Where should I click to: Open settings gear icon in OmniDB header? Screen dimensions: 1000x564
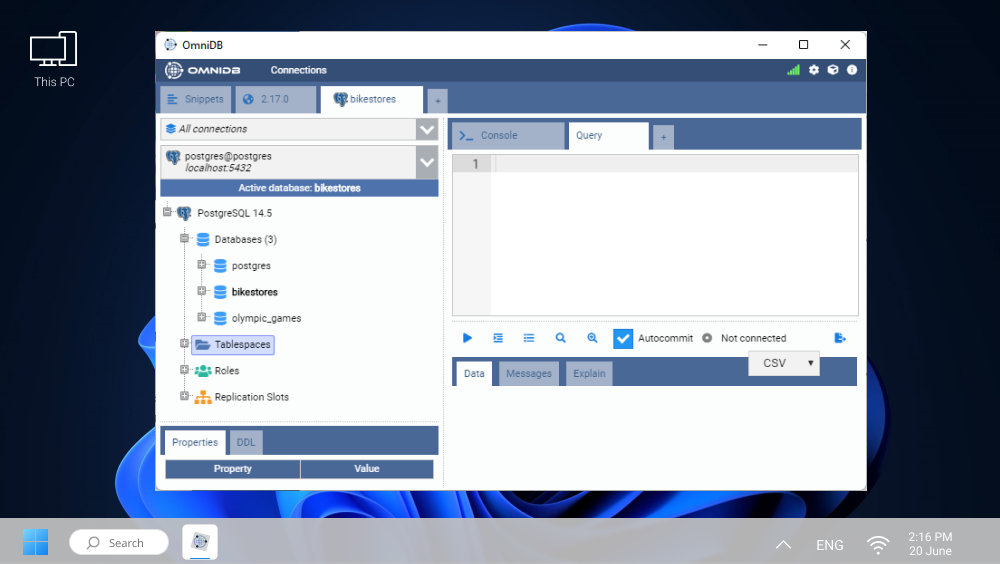point(814,70)
